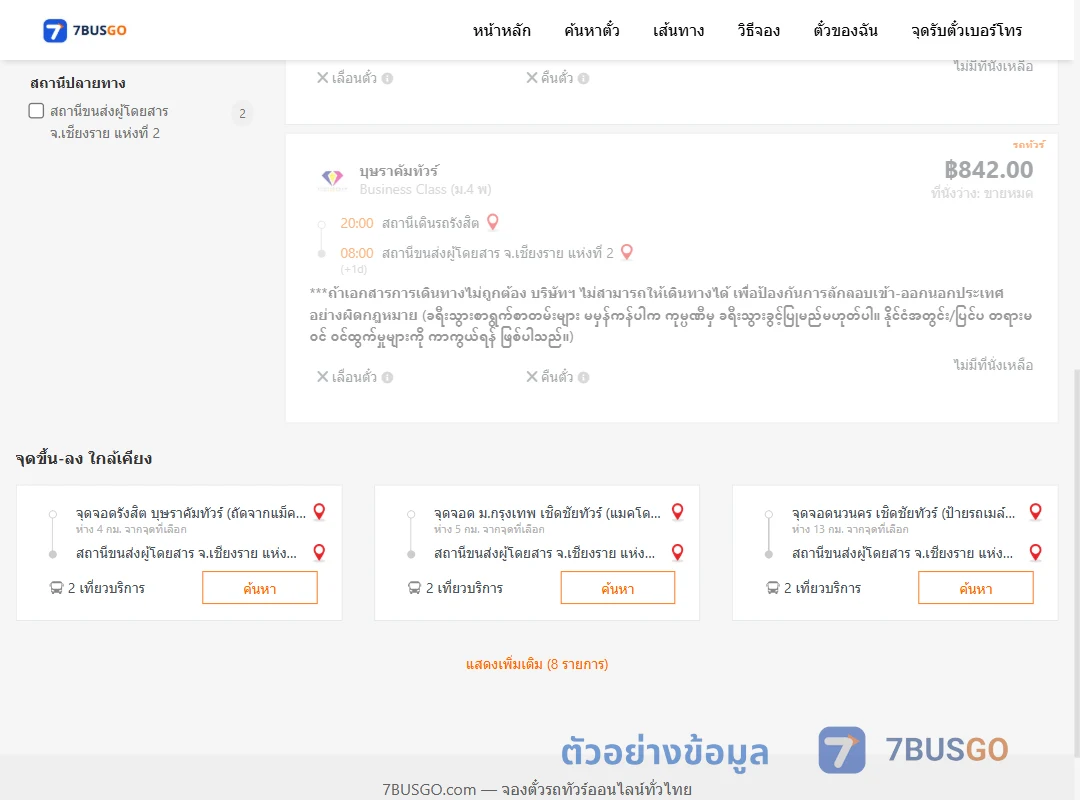Click เลื่อนตั๋ว label in บุษราคัมทัวร์ card
The width and height of the screenshot is (1080, 800).
pyautogui.click(x=354, y=377)
